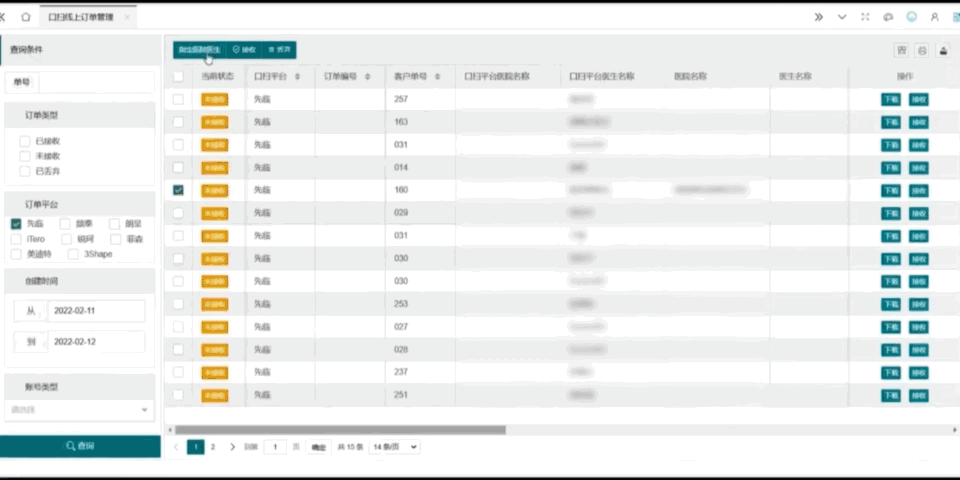The image size is (960, 480).
Task: Open the 14条/页 page size dropdown
Action: tap(394, 447)
